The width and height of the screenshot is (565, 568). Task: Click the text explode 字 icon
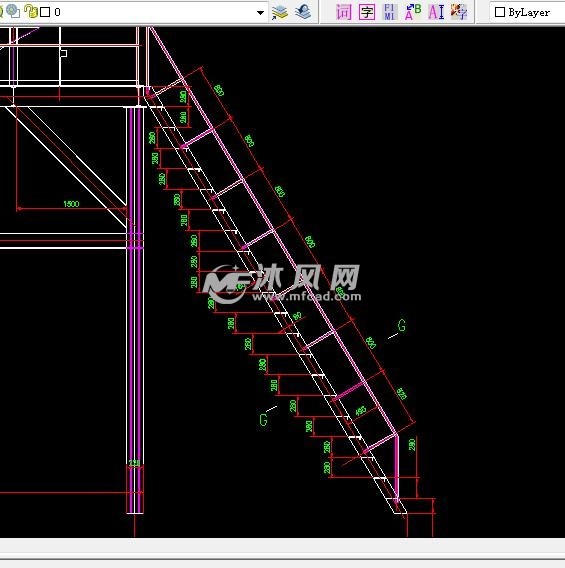(459, 12)
